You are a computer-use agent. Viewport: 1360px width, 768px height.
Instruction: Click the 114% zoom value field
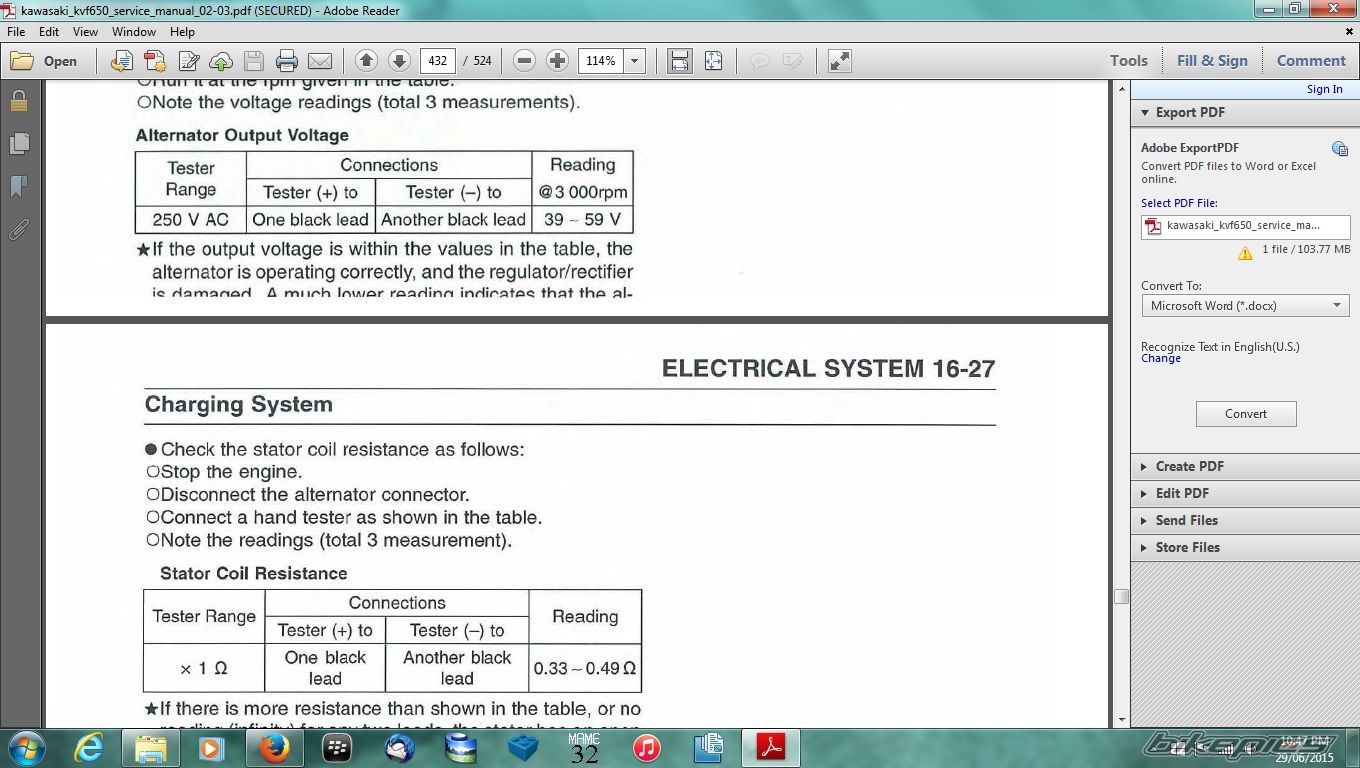(601, 61)
